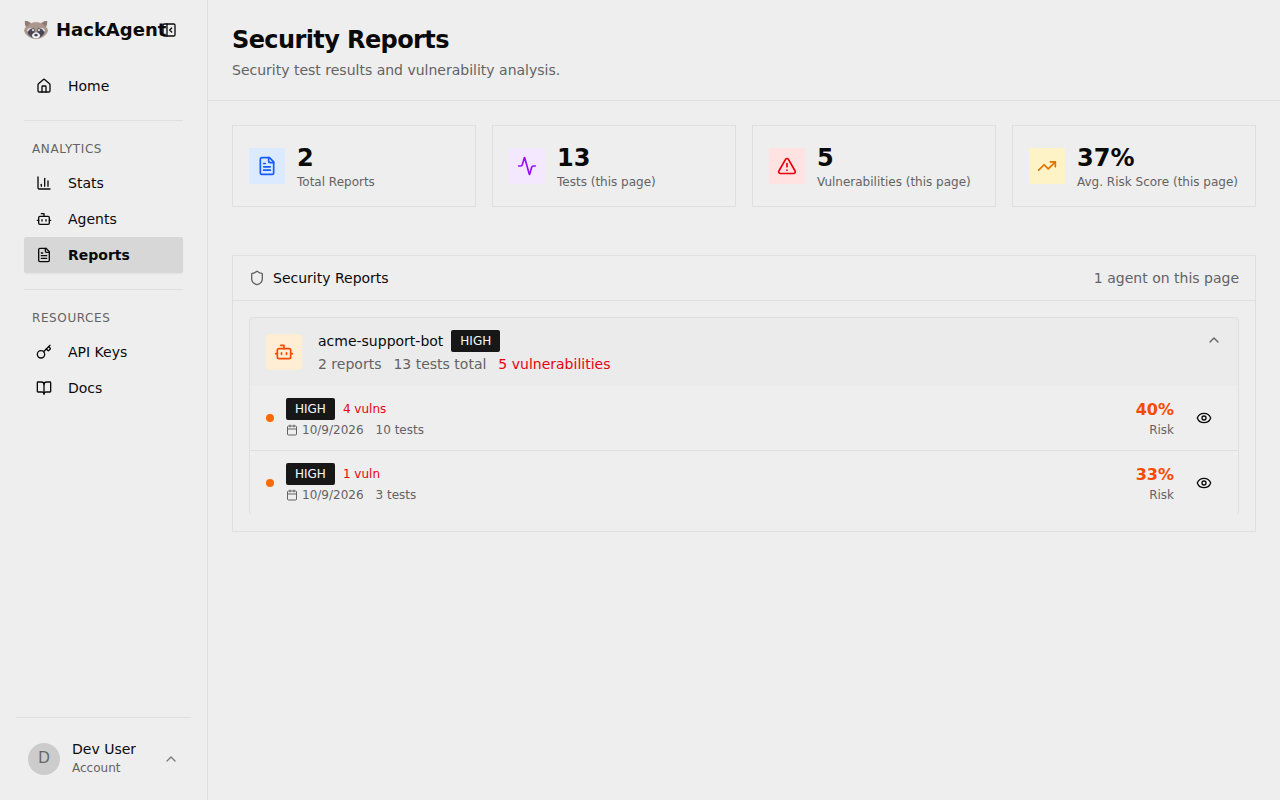The height and width of the screenshot is (800, 1280).
Task: Click the HIGH badge in the 4 vulns row
Action: (x=310, y=409)
